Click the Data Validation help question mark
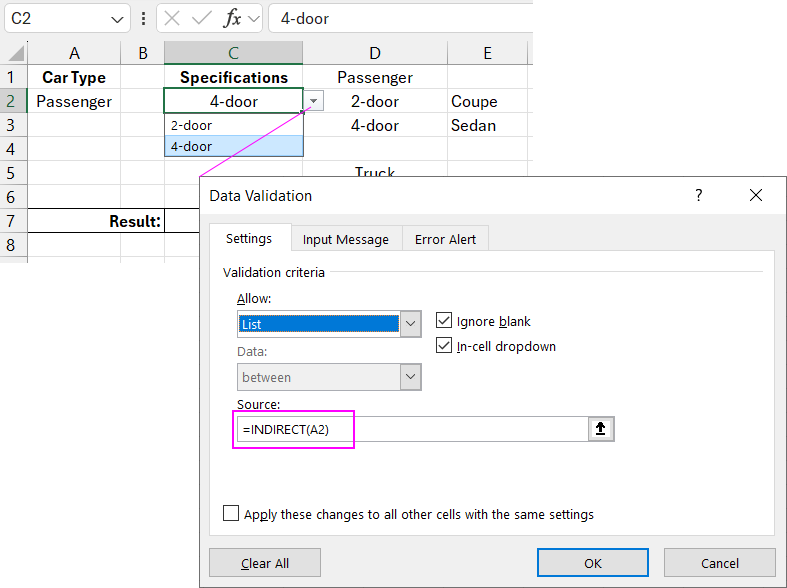787x588 pixels. pos(698,195)
